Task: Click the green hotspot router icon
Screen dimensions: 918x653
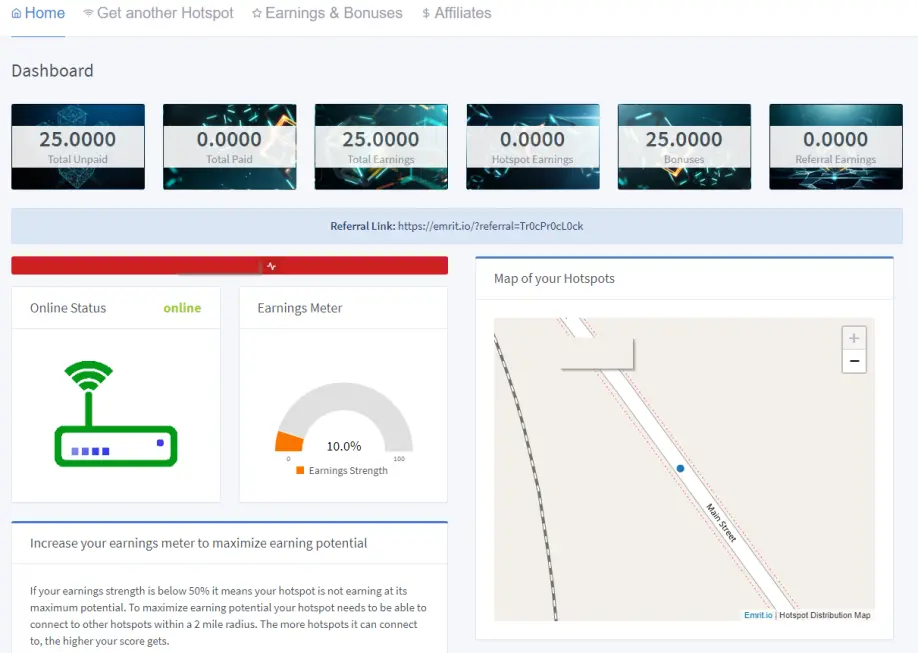Action: (x=116, y=413)
